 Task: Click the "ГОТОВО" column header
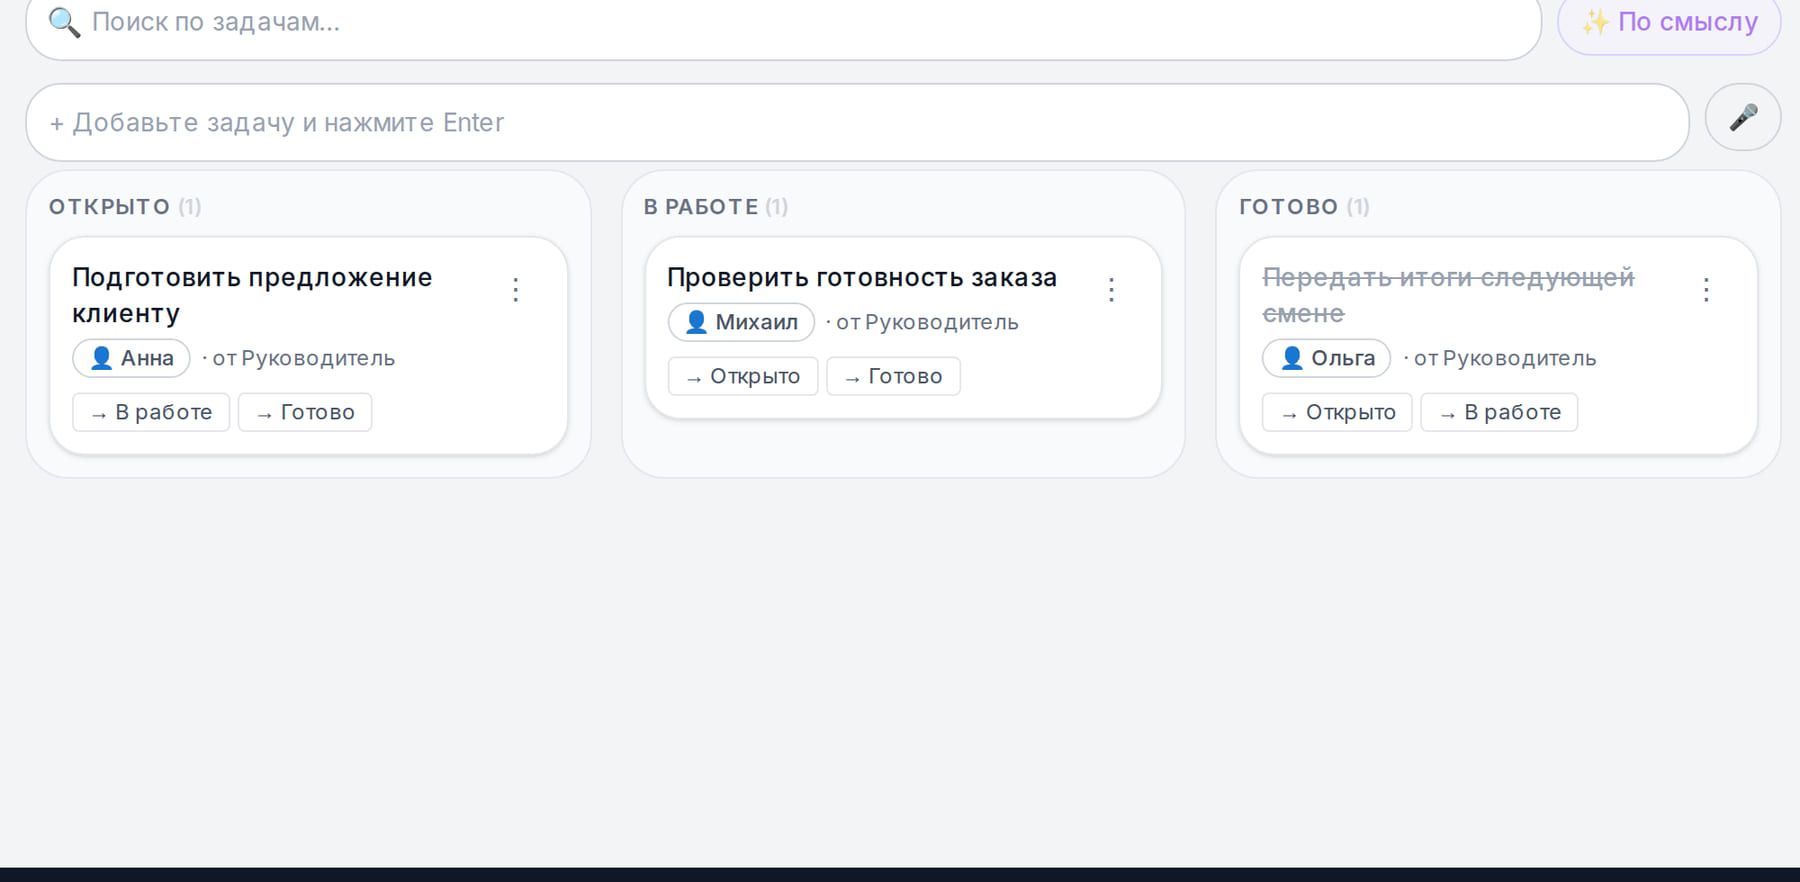(1288, 207)
